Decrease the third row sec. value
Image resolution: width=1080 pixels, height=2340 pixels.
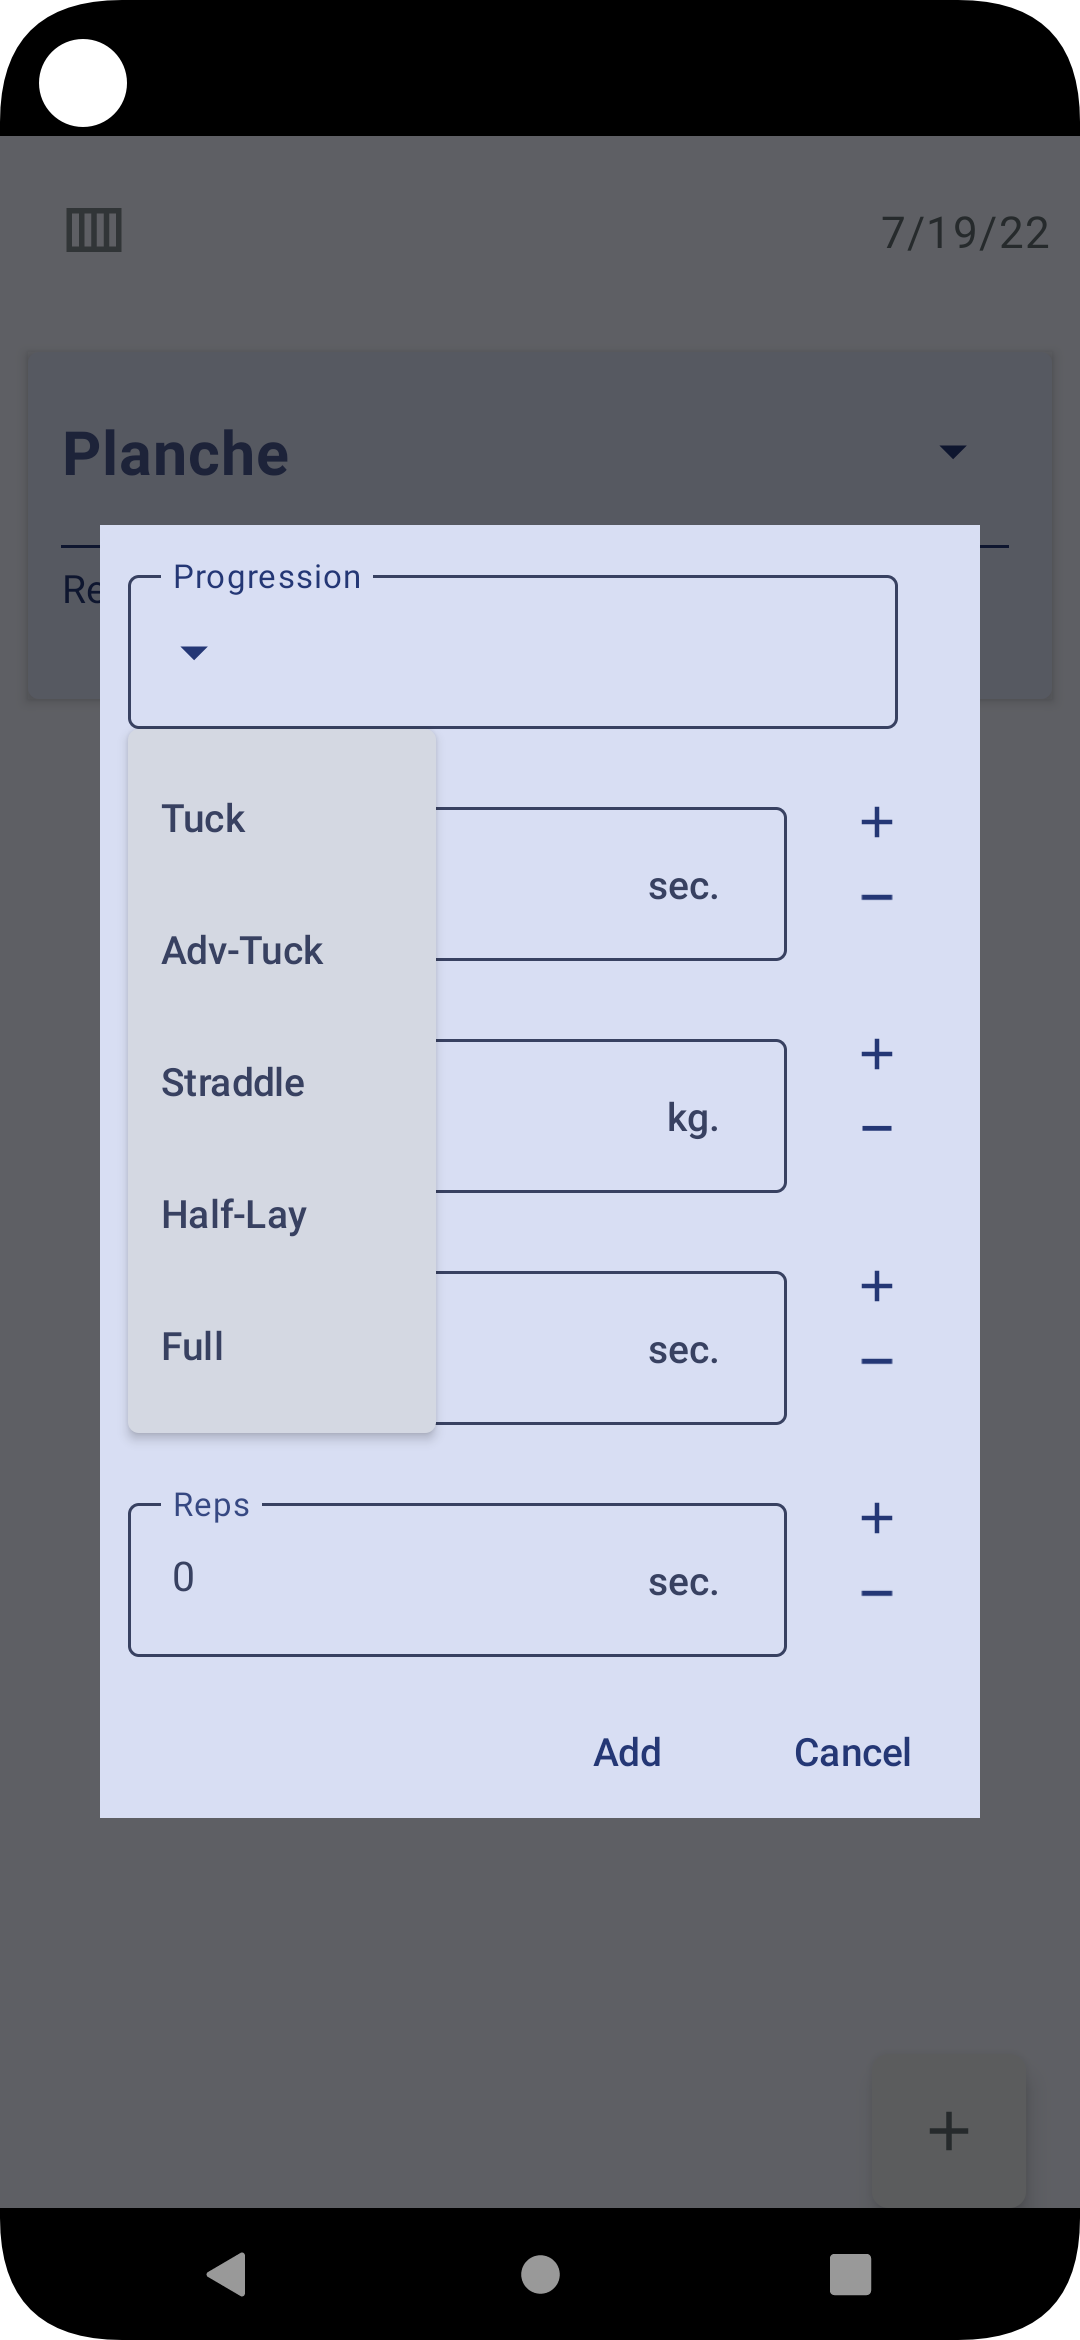coord(877,1361)
